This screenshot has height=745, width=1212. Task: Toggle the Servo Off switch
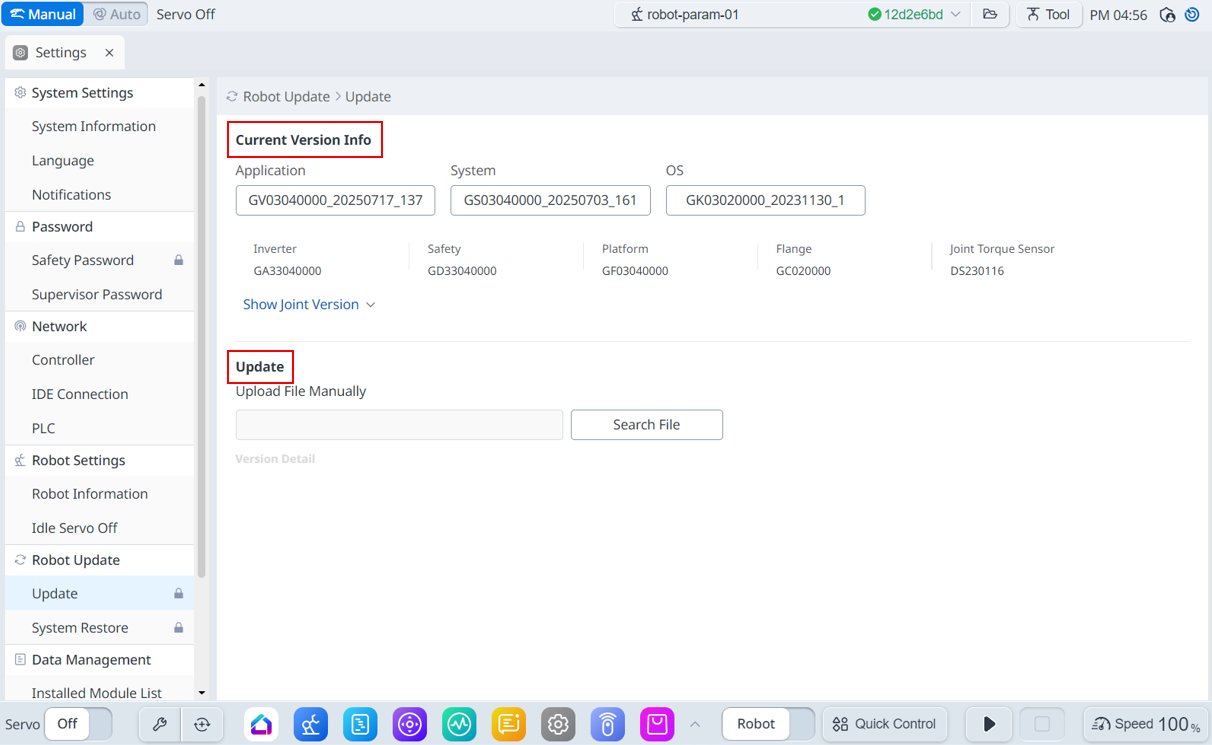(78, 724)
